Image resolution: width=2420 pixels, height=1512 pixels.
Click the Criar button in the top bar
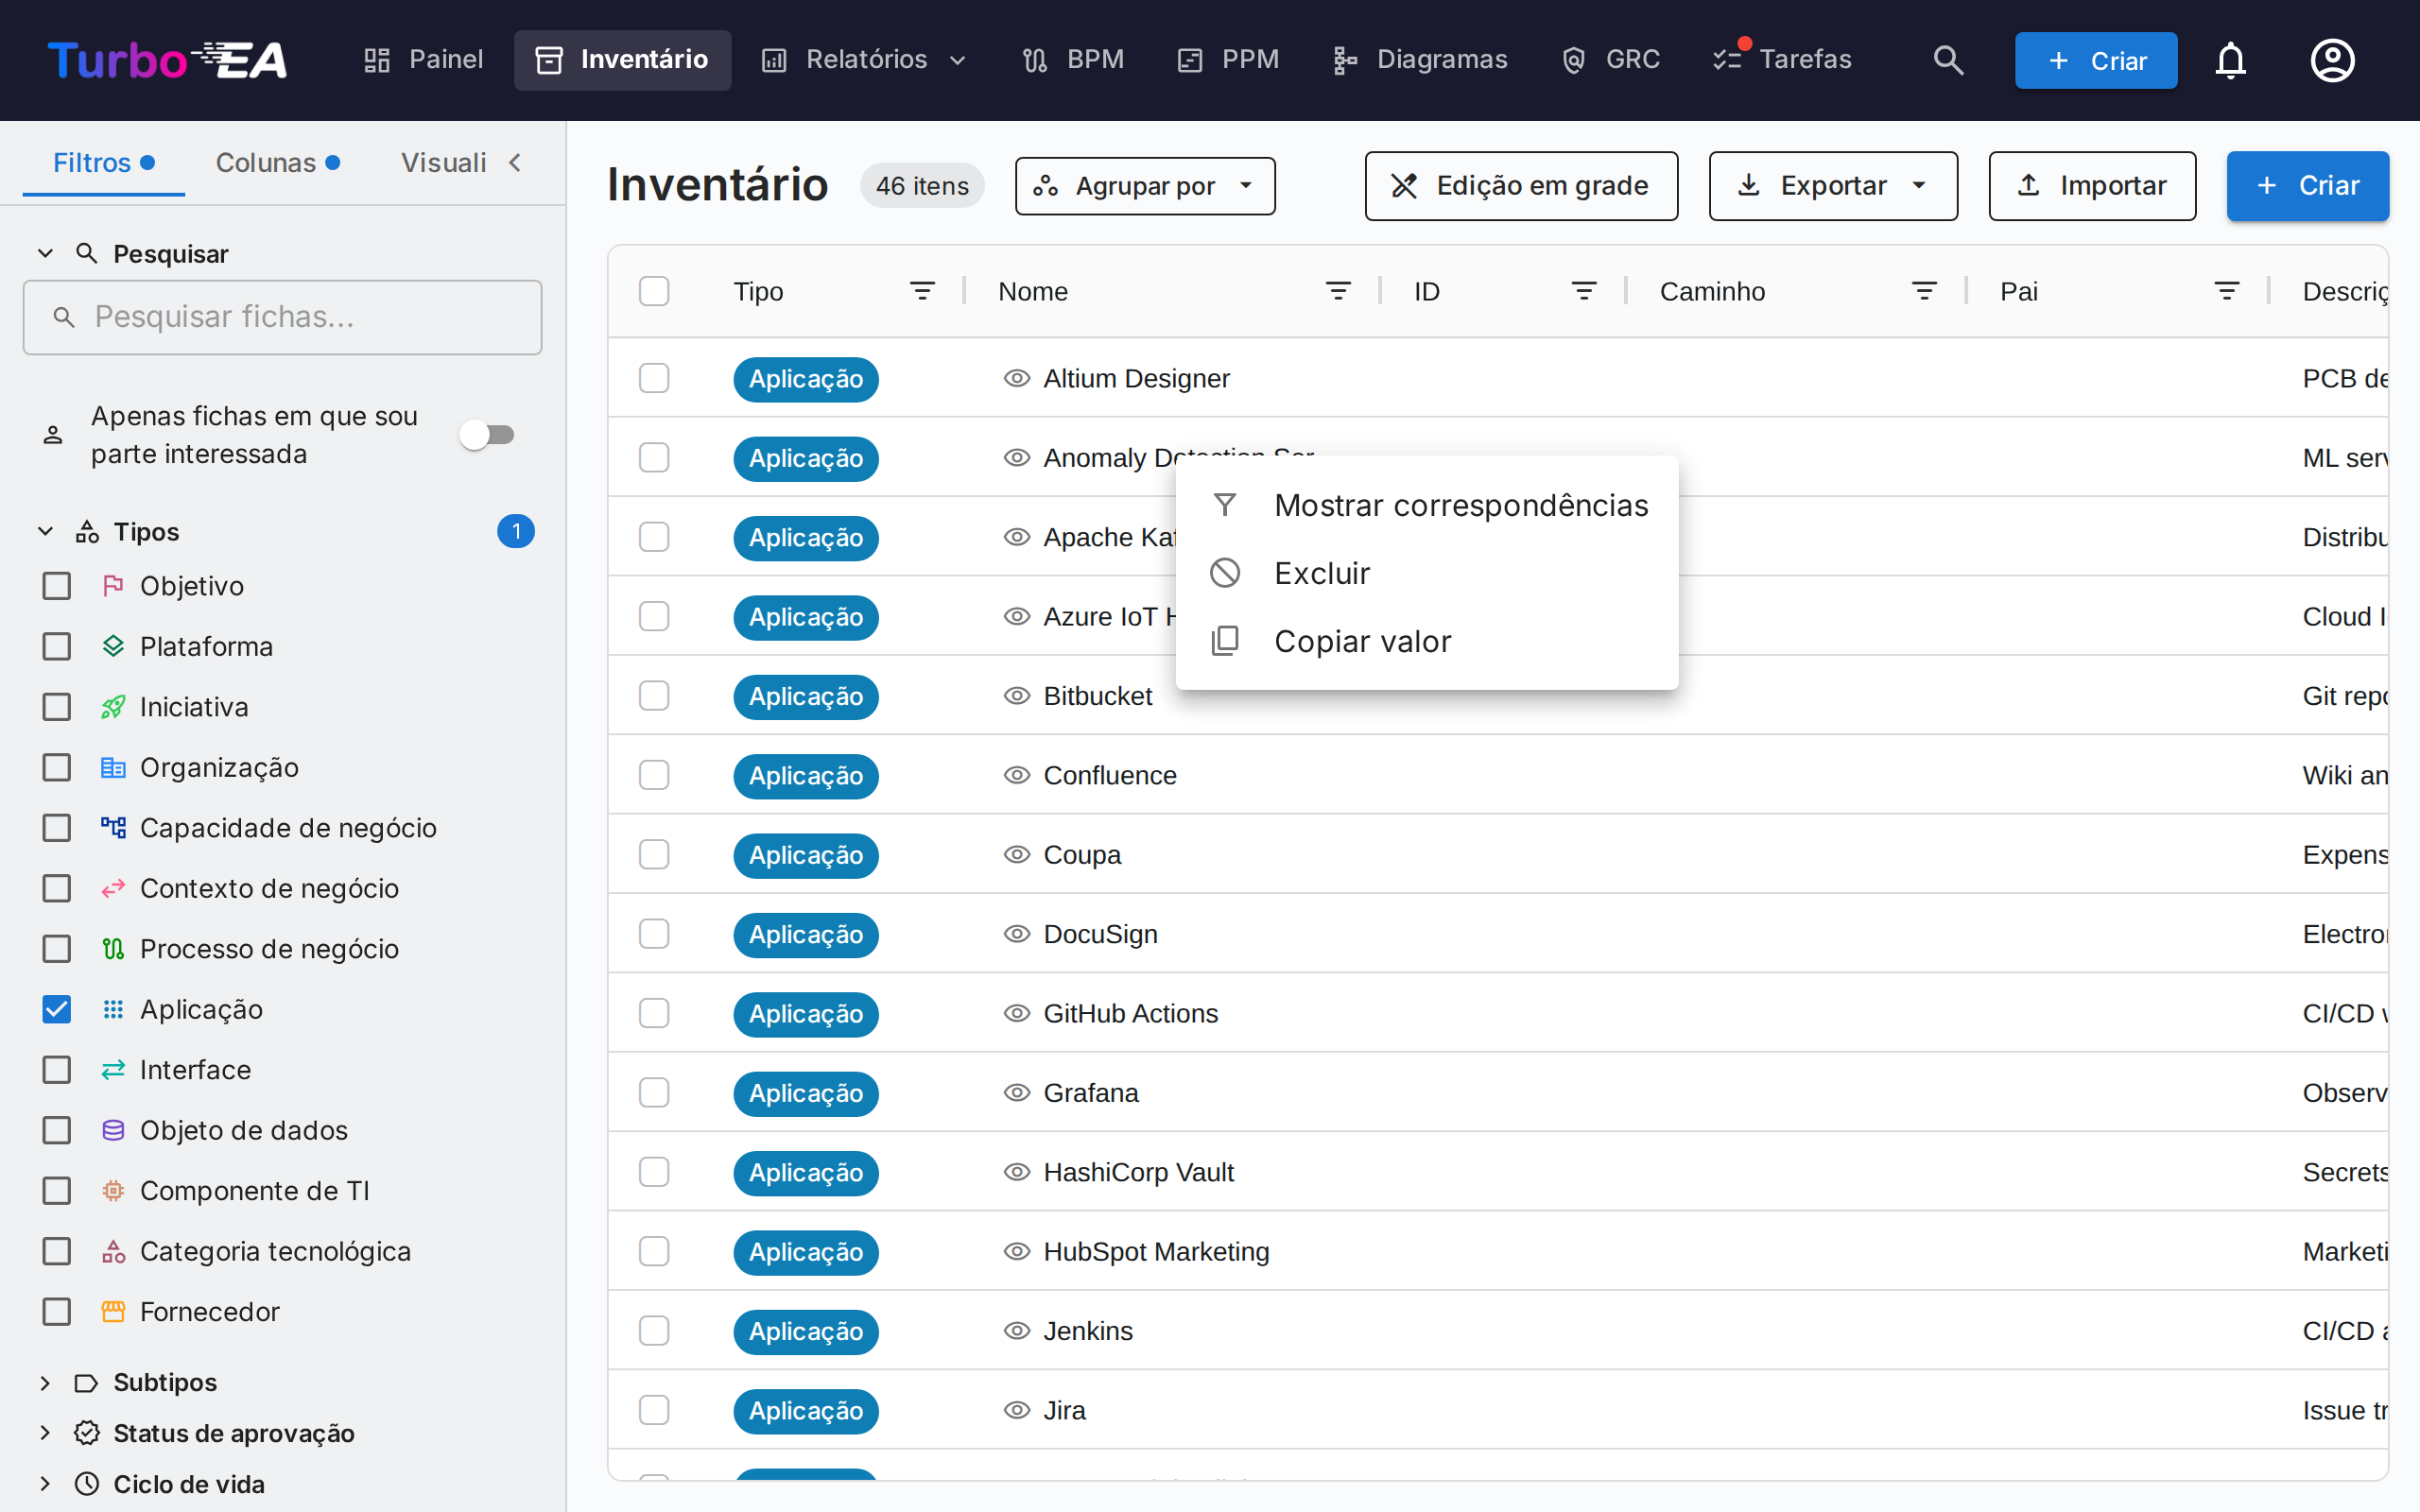(x=2096, y=60)
